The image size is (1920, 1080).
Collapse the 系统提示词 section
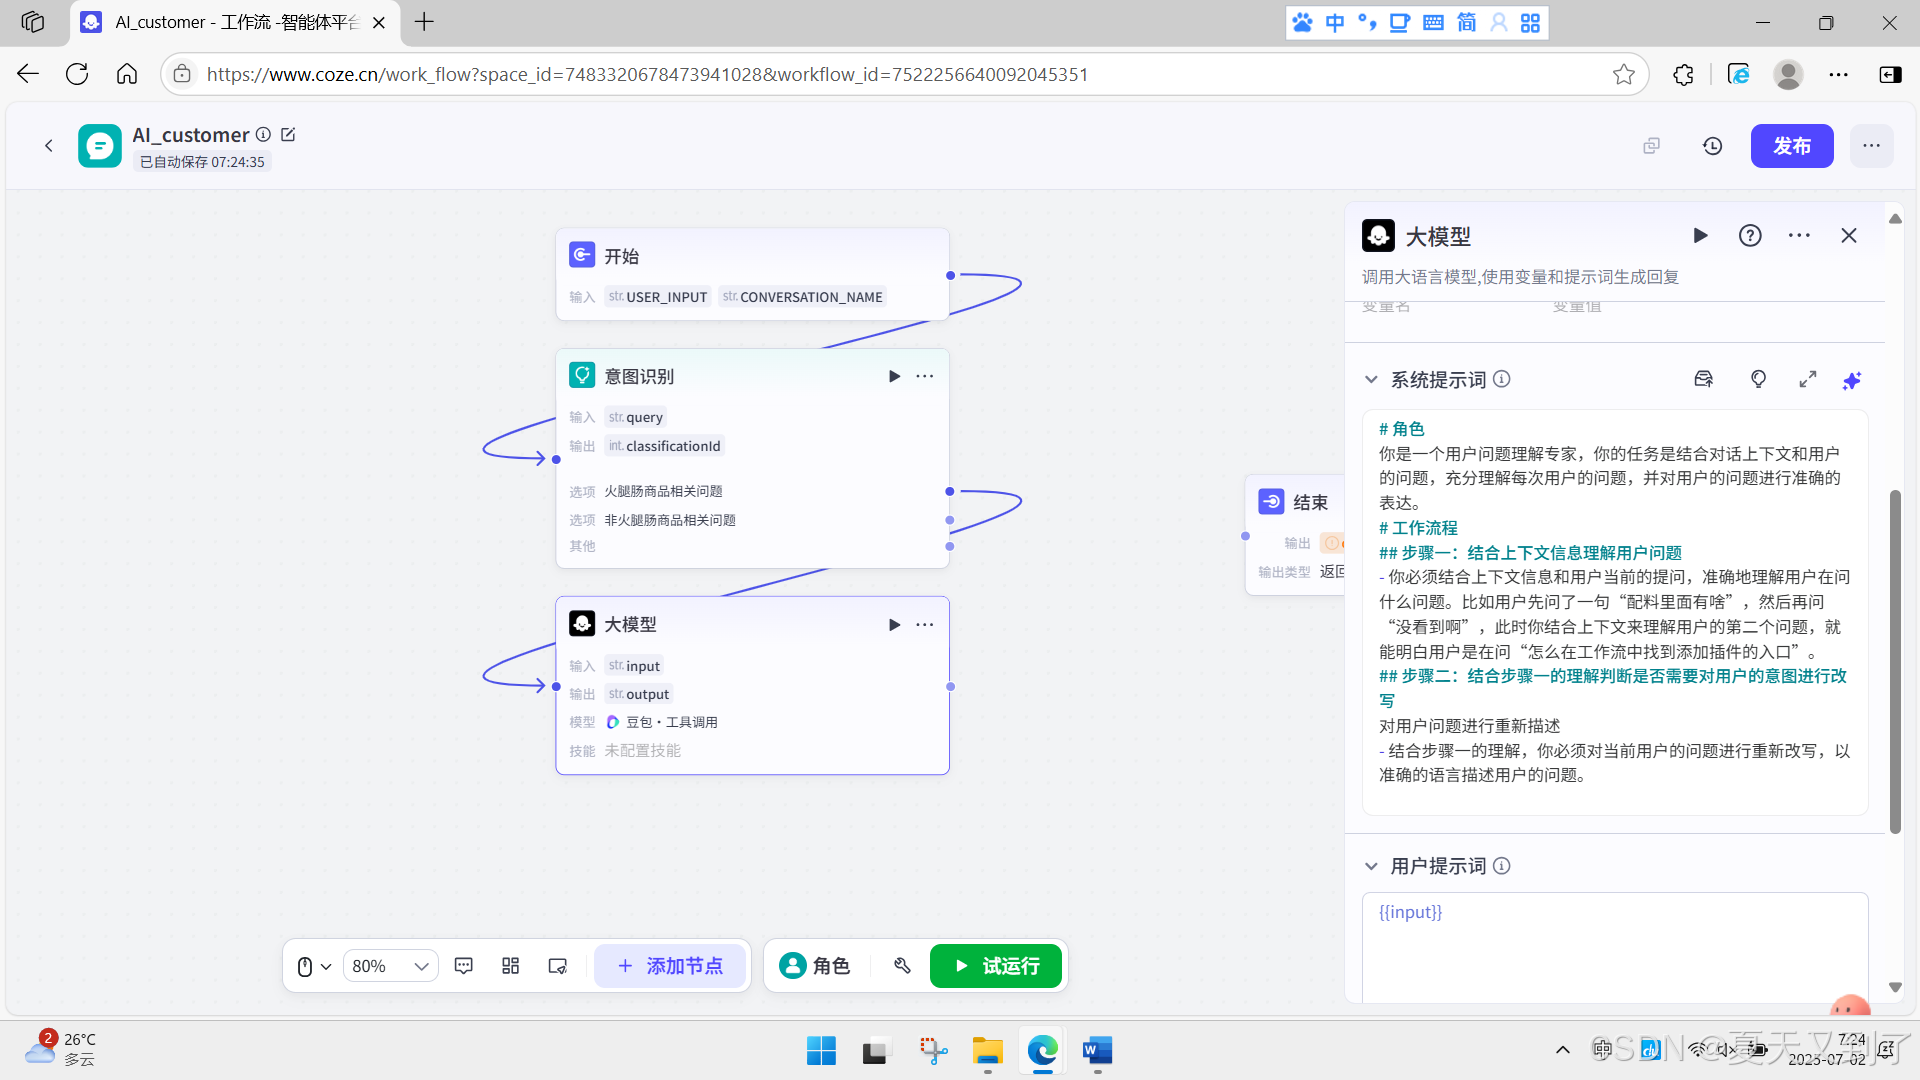click(x=1371, y=380)
